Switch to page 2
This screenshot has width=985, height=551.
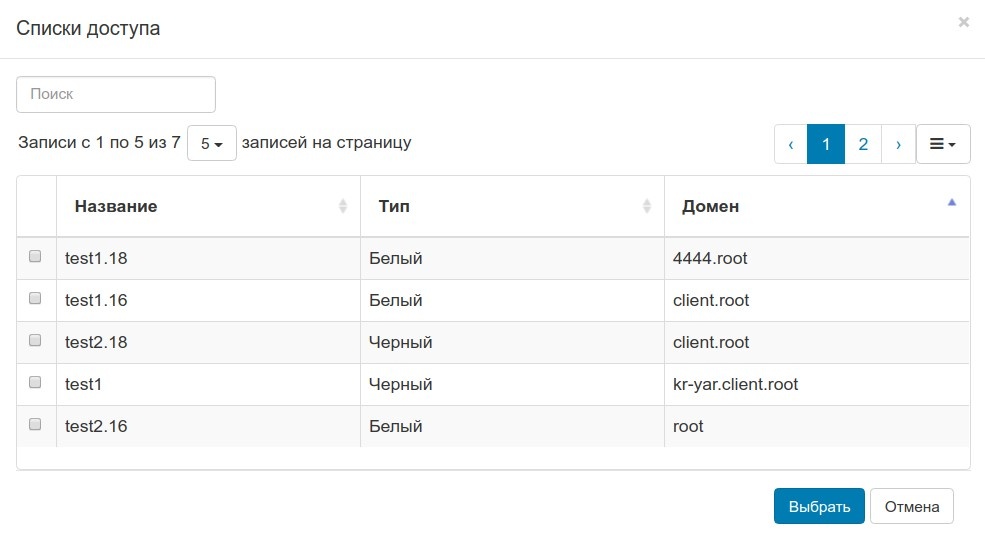[x=862, y=144]
